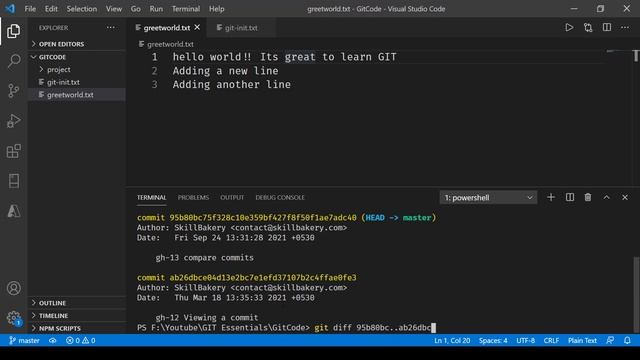Open the Run menu
Screen dimensions: 640x360
pos(156,9)
